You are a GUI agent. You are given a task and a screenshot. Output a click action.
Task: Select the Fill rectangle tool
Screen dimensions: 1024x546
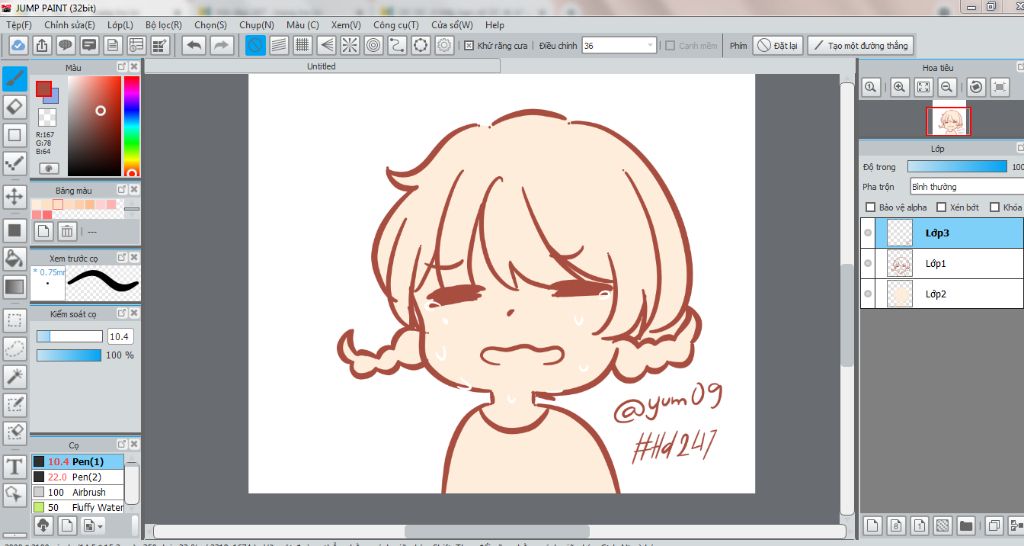click(14, 230)
